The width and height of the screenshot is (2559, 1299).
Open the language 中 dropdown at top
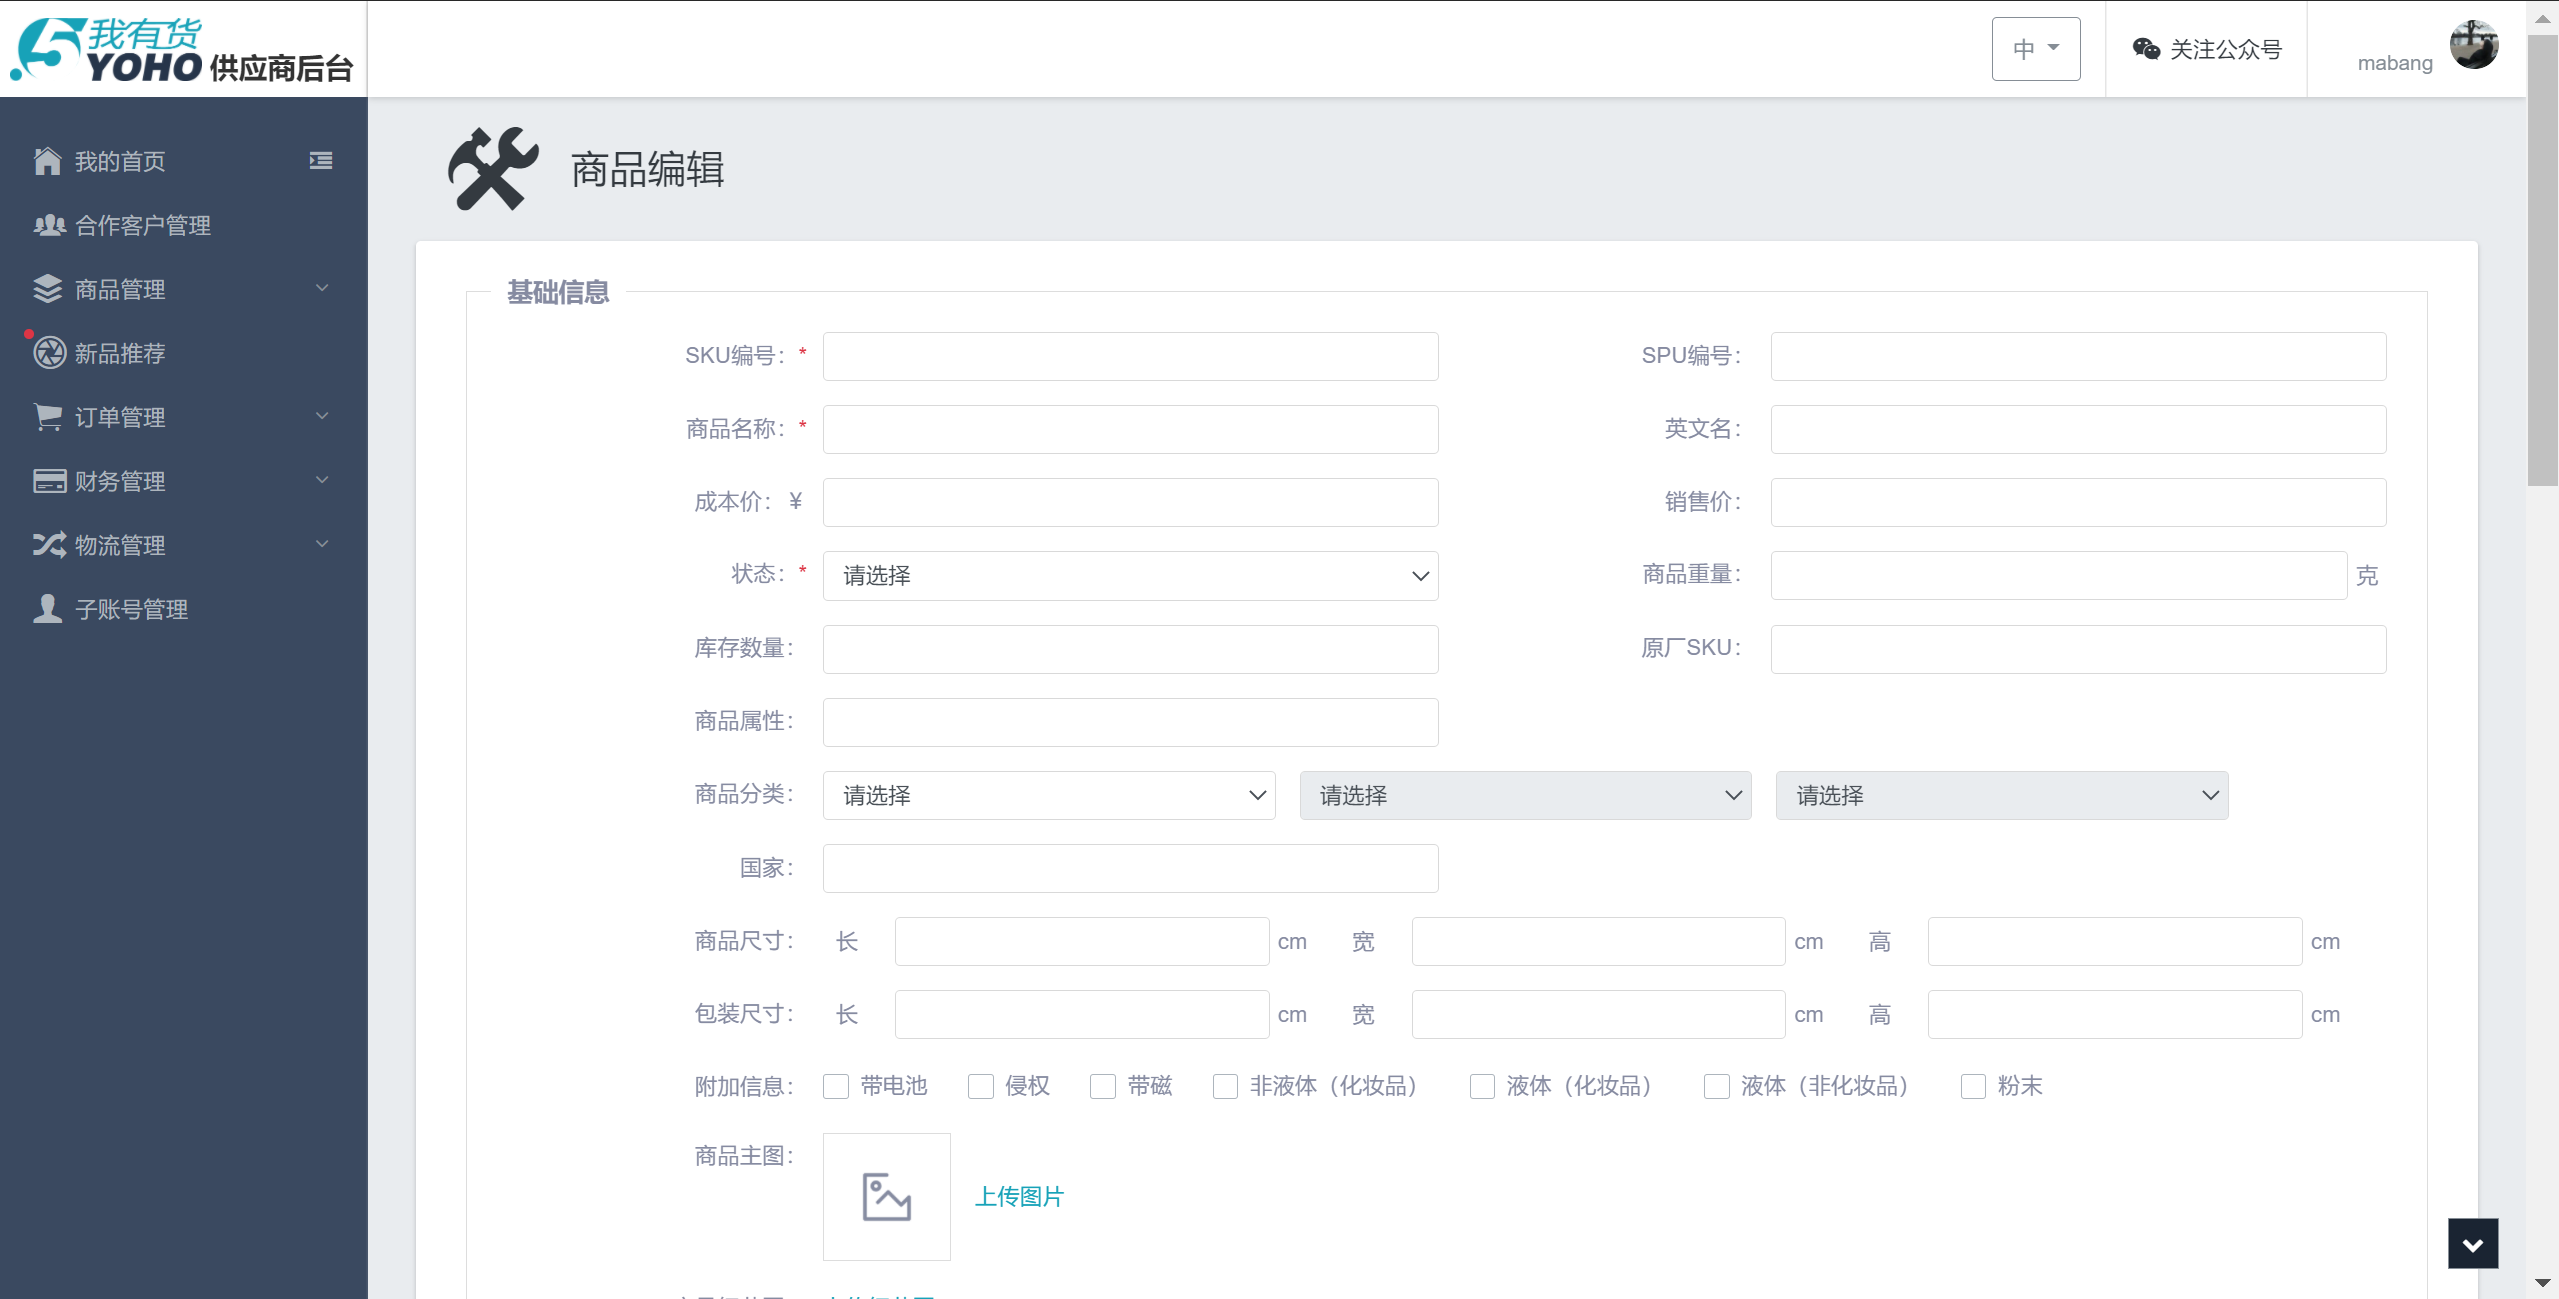click(2035, 48)
